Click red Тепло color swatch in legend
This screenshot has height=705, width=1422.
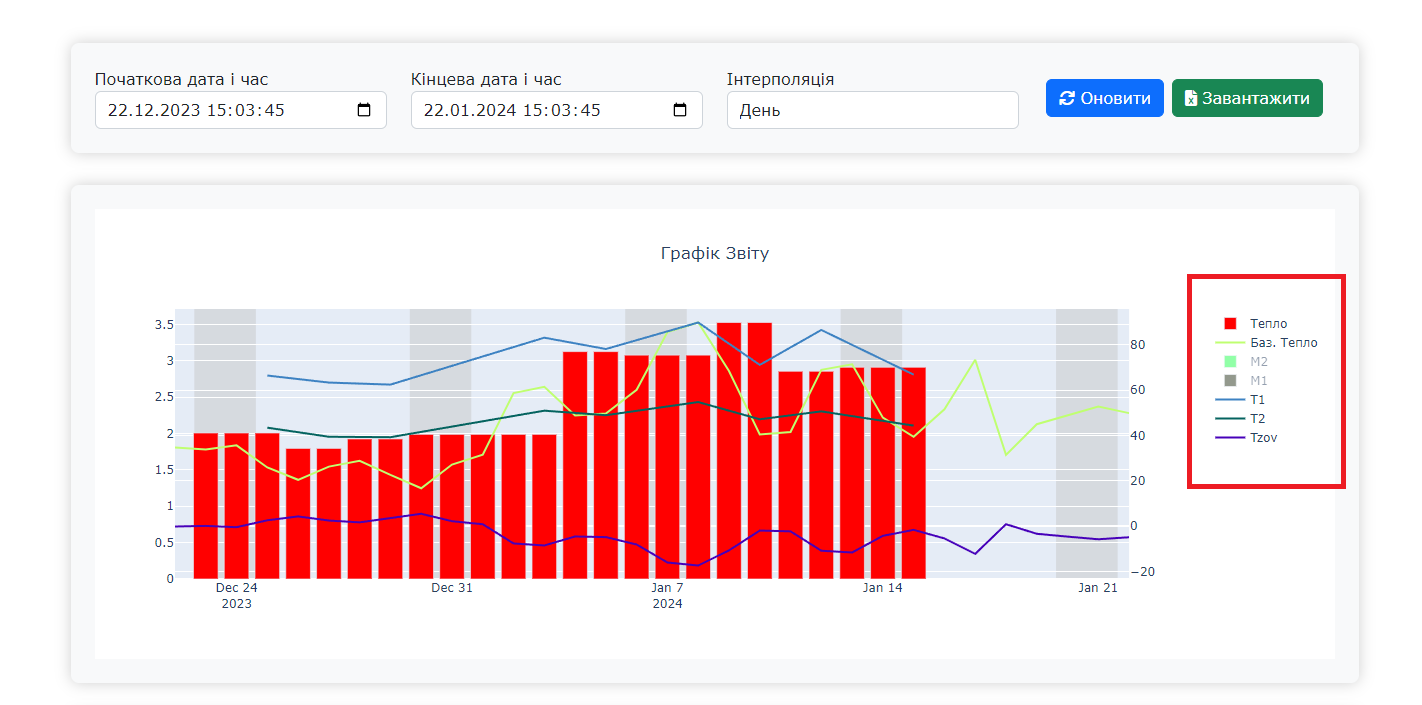(1230, 324)
